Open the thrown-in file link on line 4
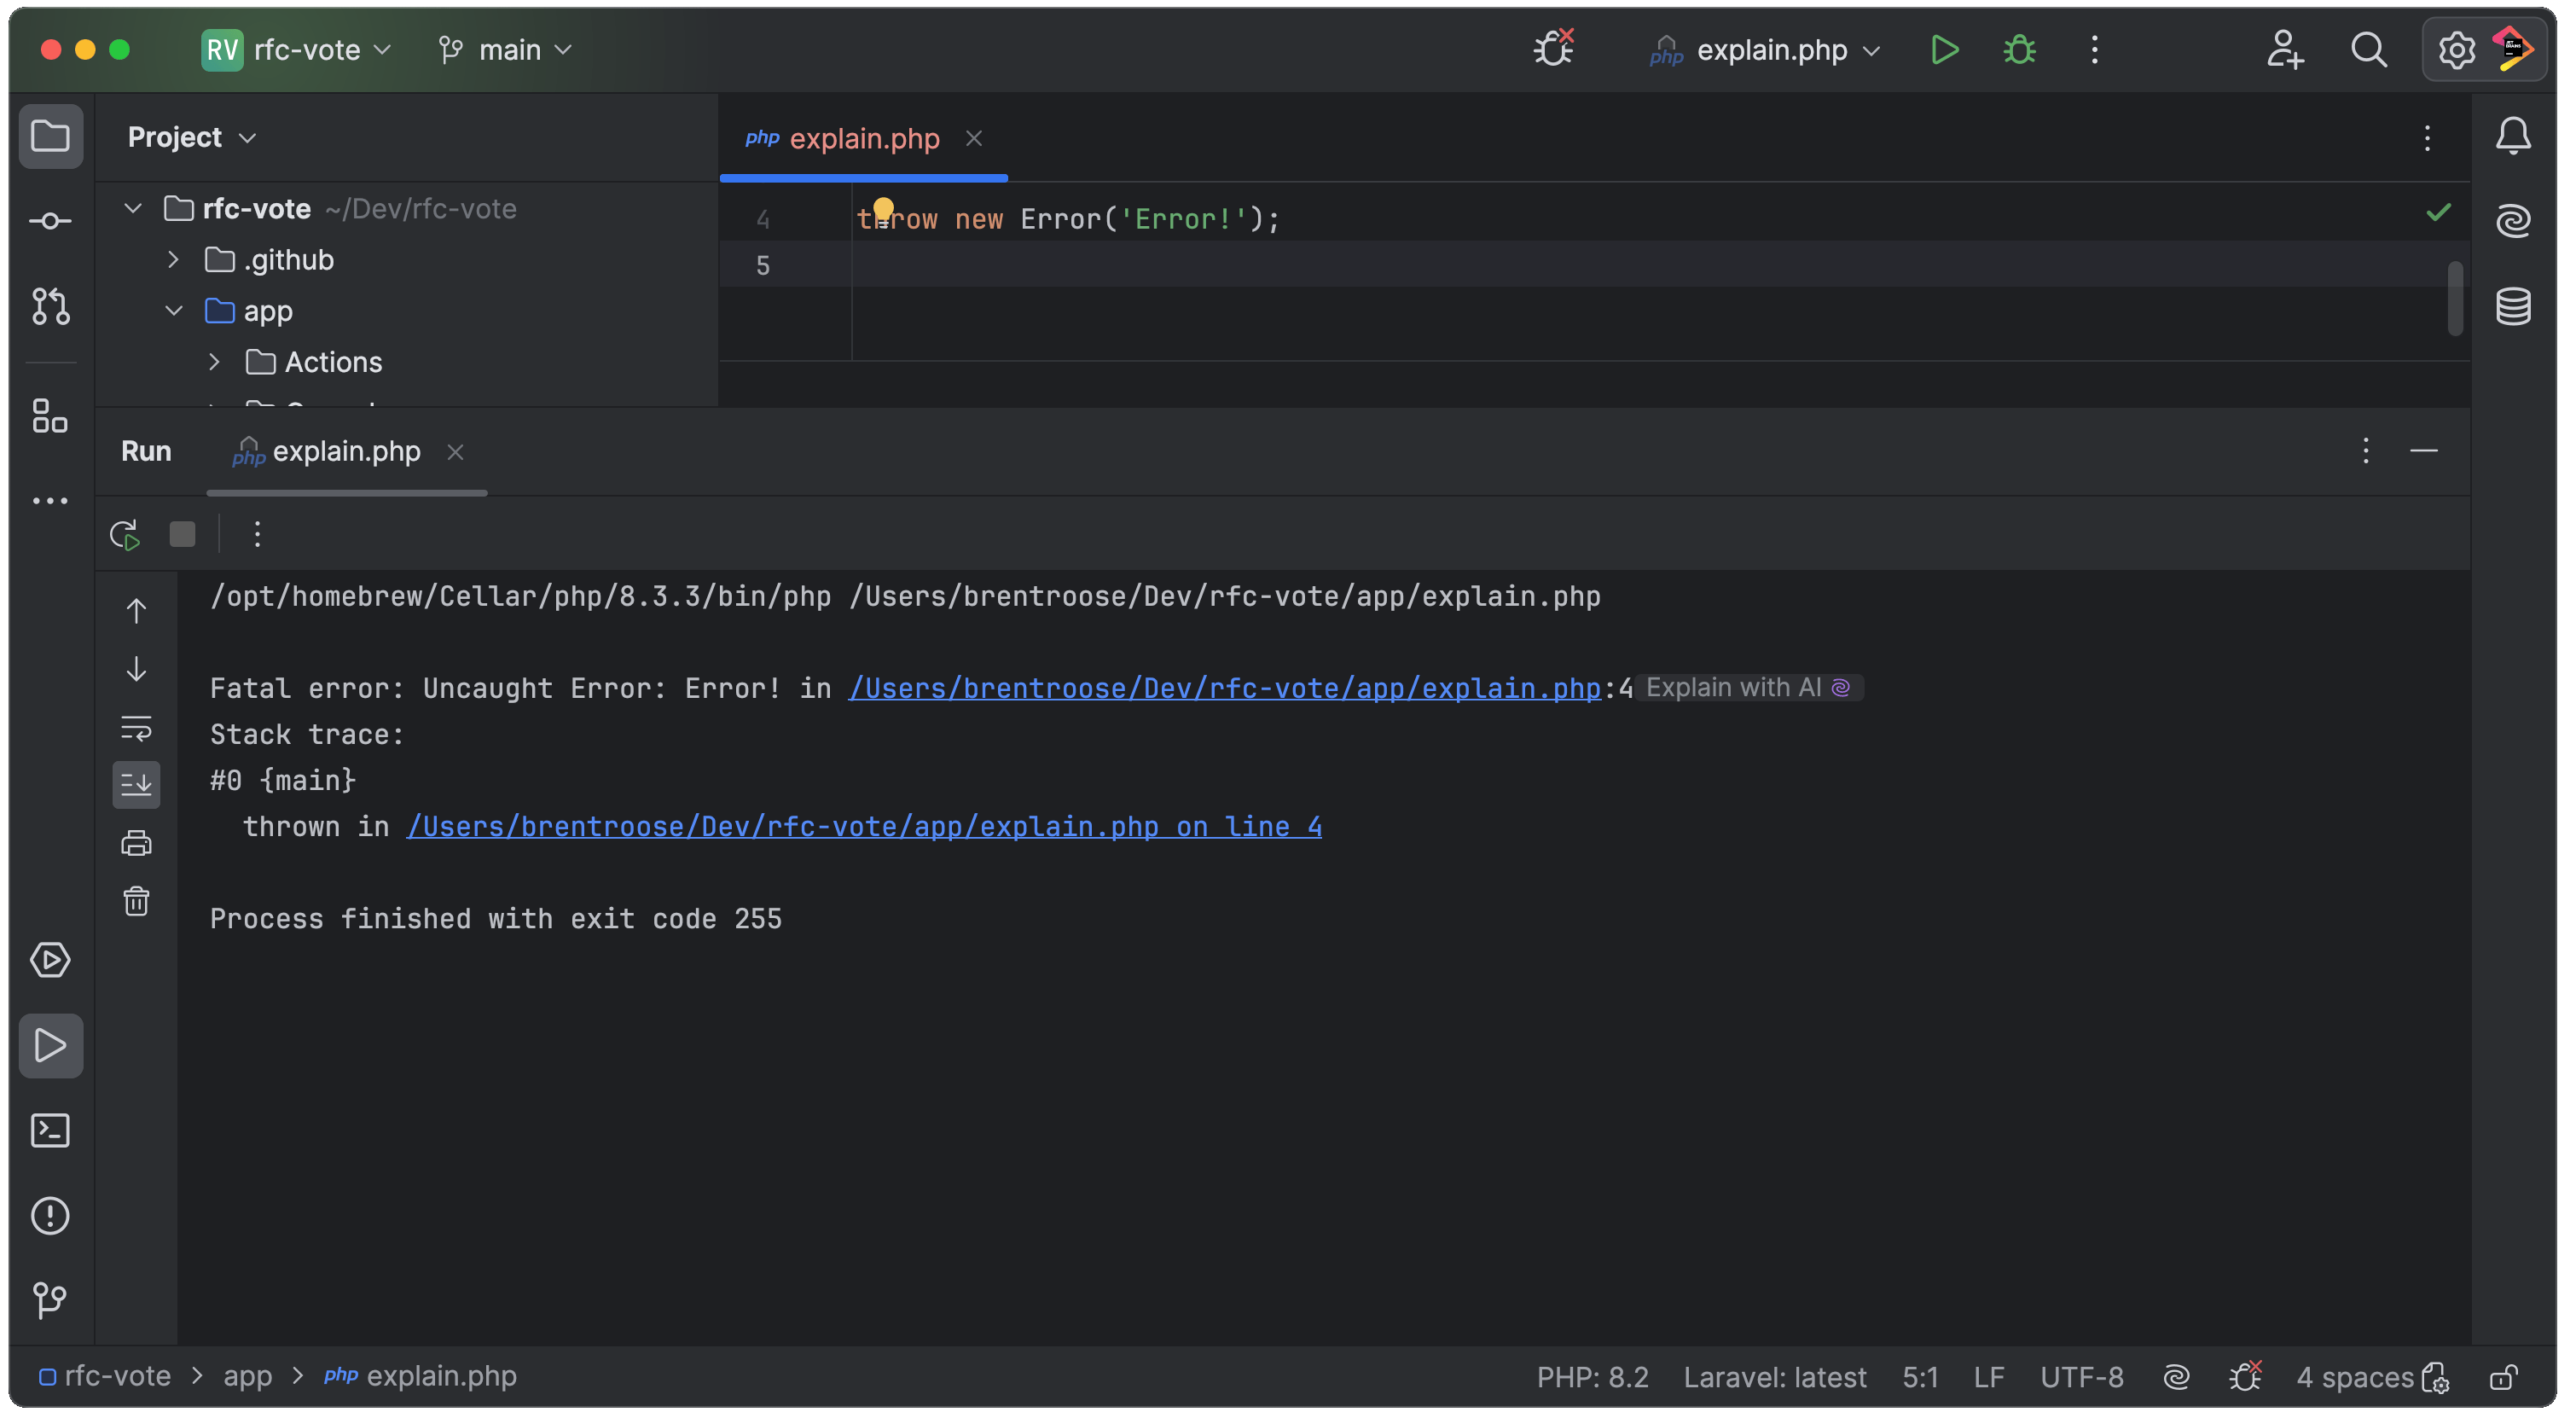Image resolution: width=2576 pixels, height=1418 pixels. click(x=864, y=826)
